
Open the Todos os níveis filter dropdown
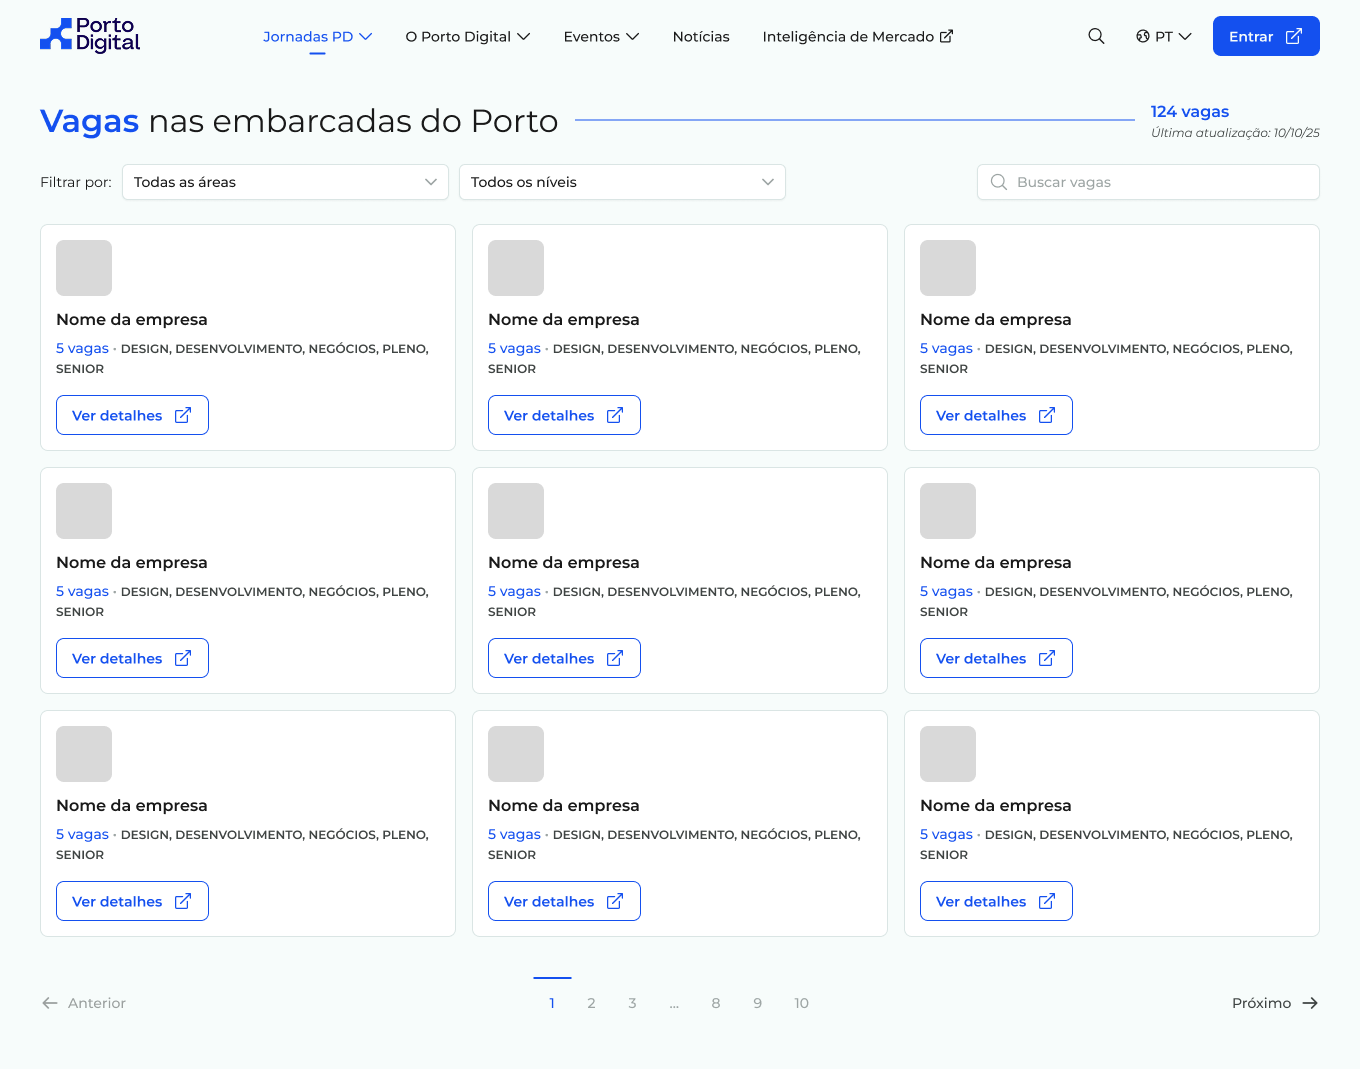(x=622, y=182)
